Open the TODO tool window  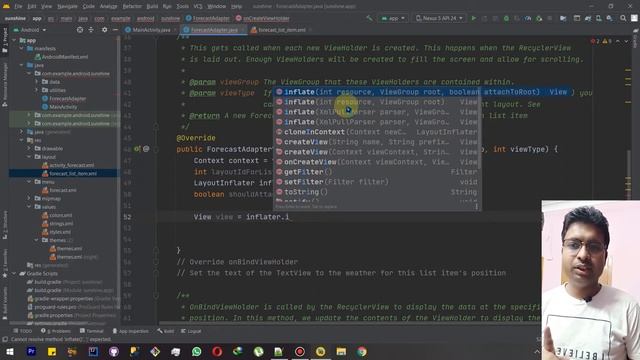tap(23, 331)
